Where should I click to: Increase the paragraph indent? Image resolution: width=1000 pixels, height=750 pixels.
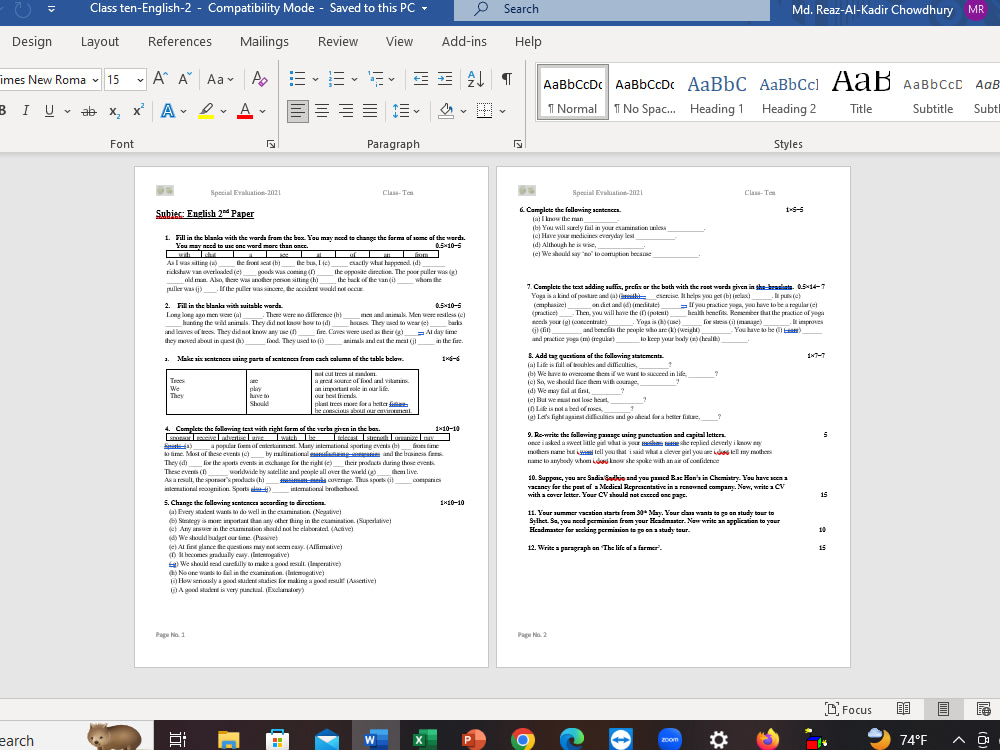point(445,78)
